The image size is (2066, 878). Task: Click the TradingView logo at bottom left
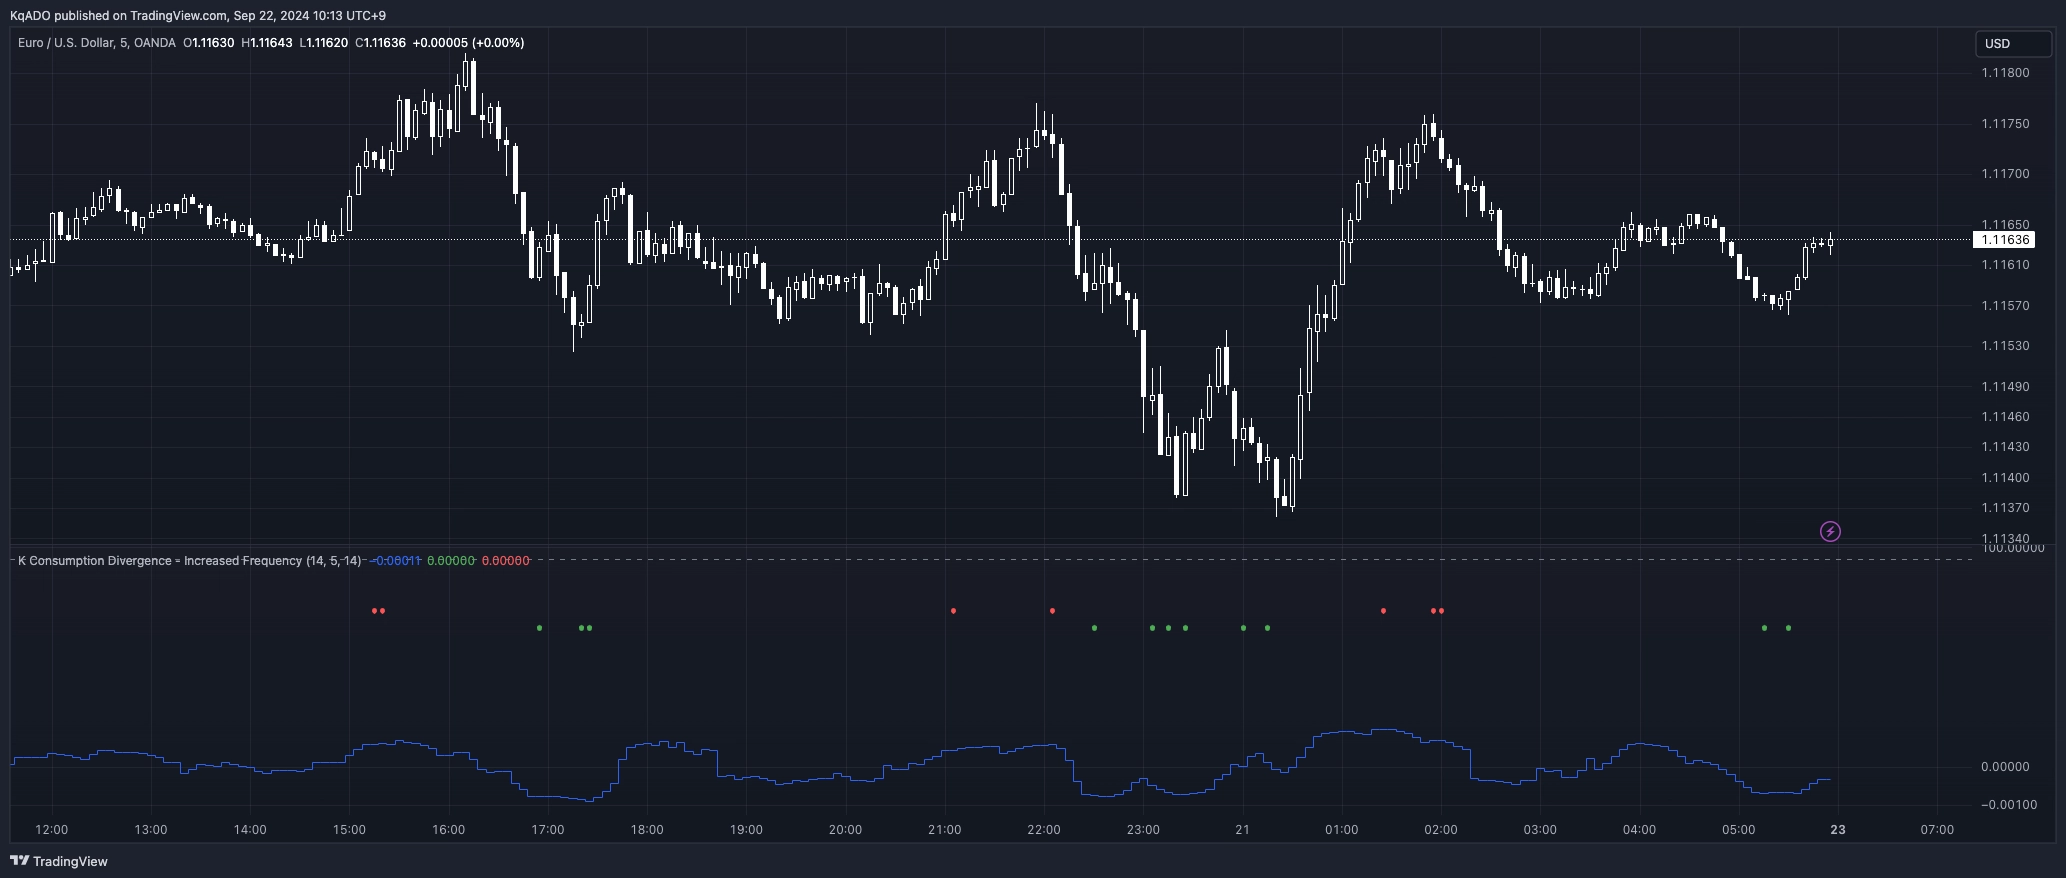click(x=59, y=861)
